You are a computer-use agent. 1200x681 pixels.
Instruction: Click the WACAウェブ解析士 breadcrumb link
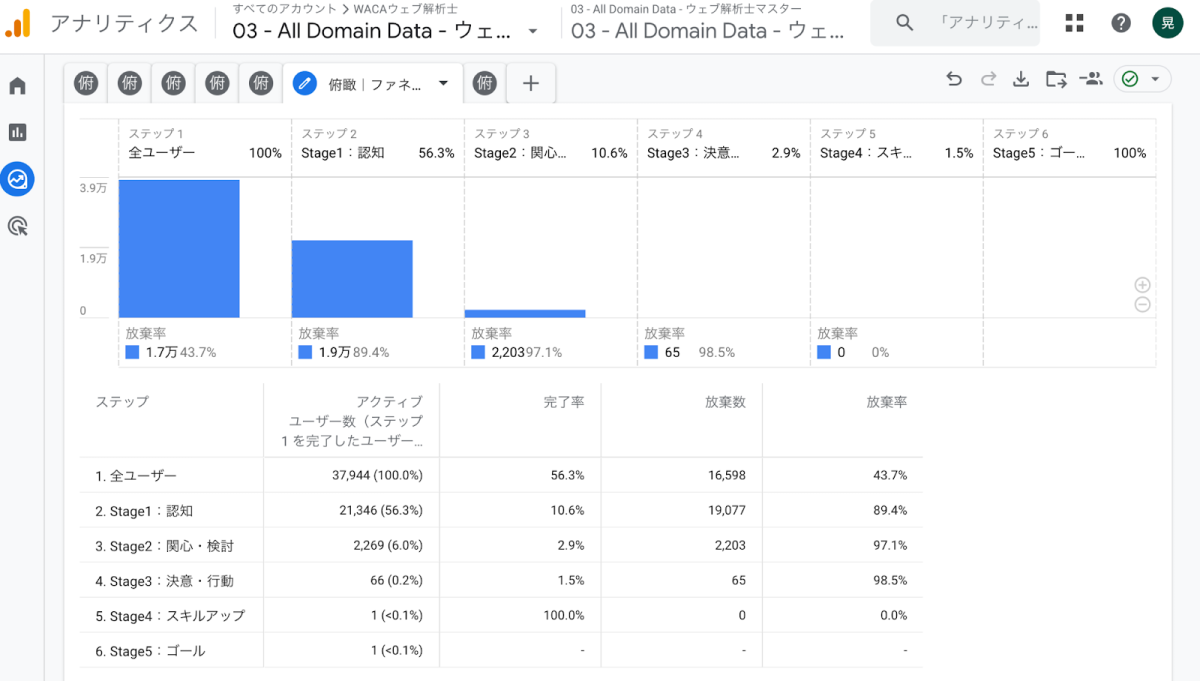pos(405,9)
